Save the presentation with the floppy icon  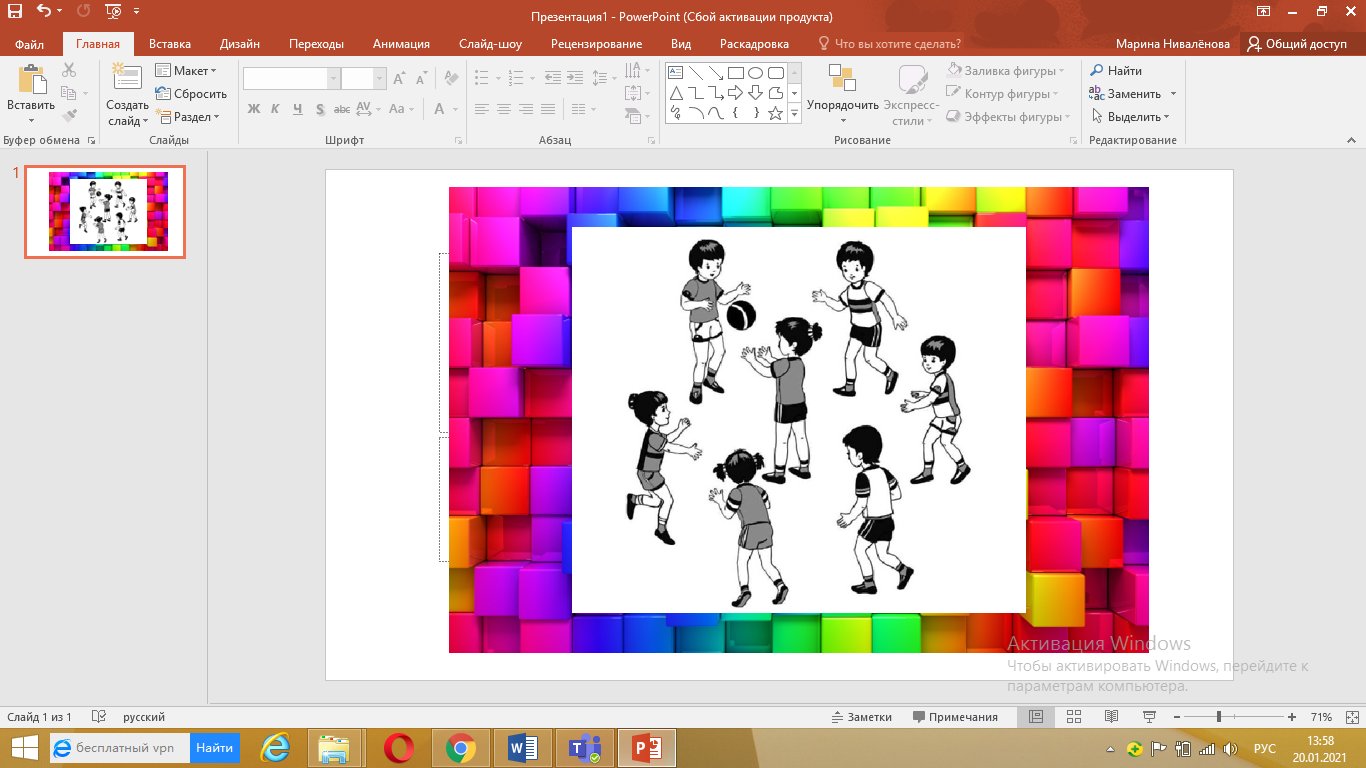15,12
